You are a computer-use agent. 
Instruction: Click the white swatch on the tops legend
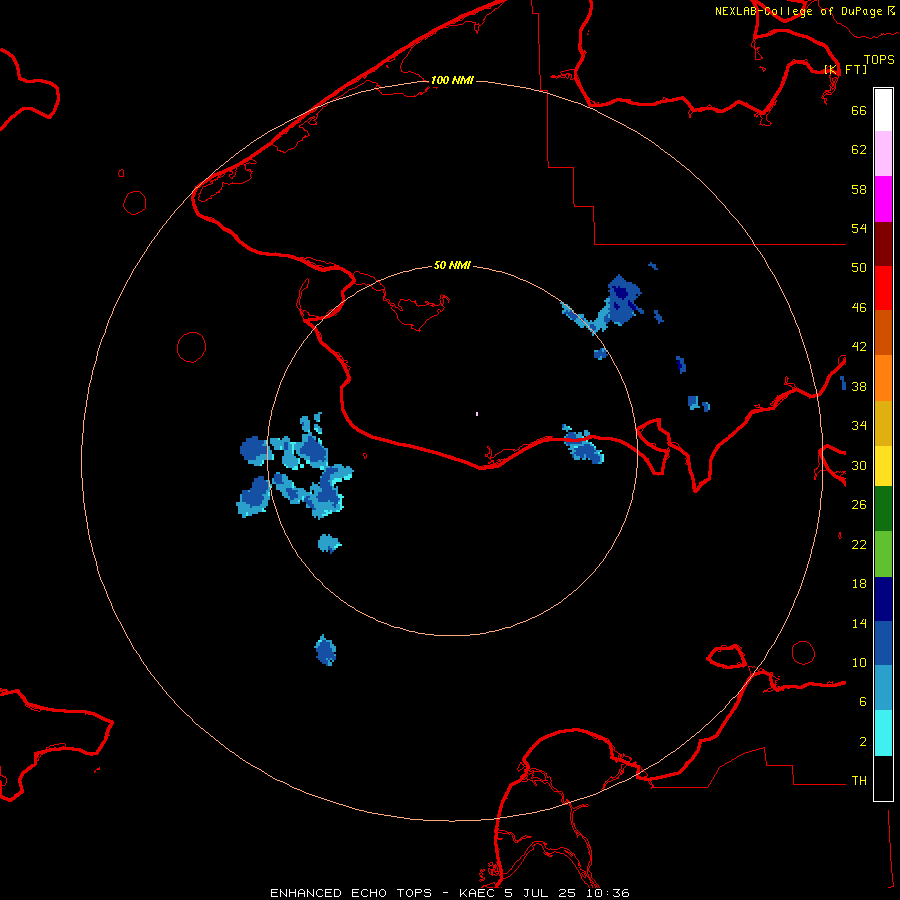tap(883, 110)
